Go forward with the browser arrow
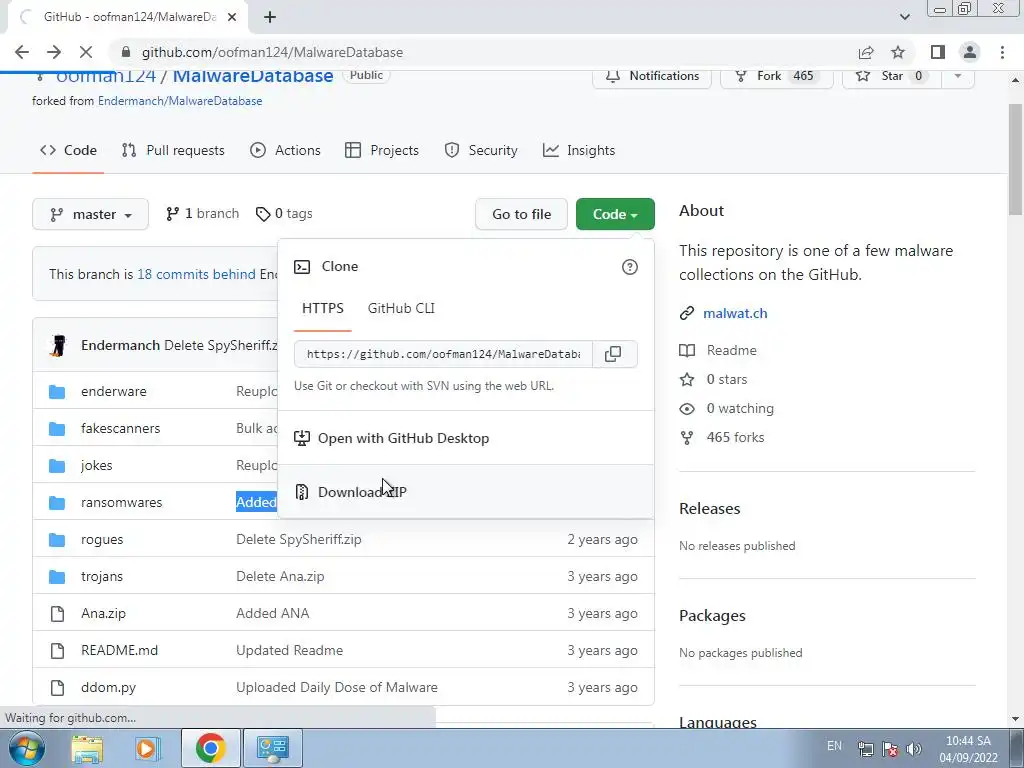 pyautogui.click(x=54, y=52)
